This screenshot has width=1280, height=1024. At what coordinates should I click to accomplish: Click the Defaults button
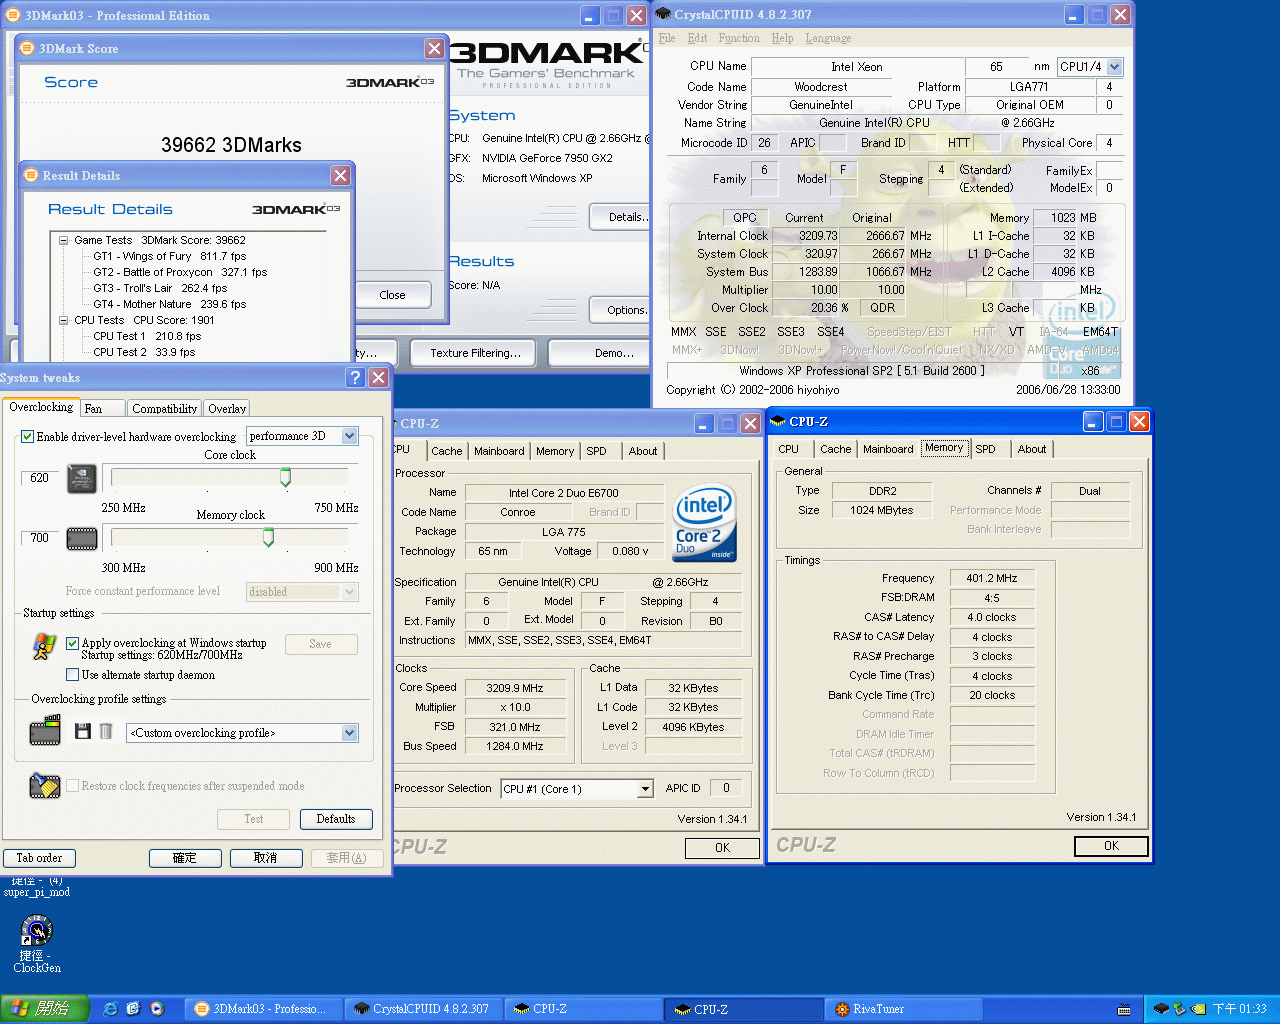coord(336,819)
